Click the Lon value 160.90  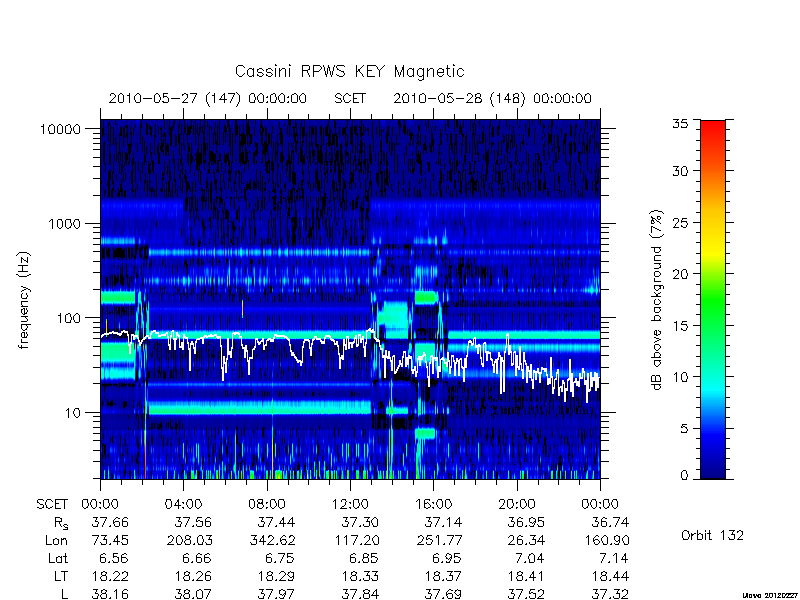click(x=606, y=540)
